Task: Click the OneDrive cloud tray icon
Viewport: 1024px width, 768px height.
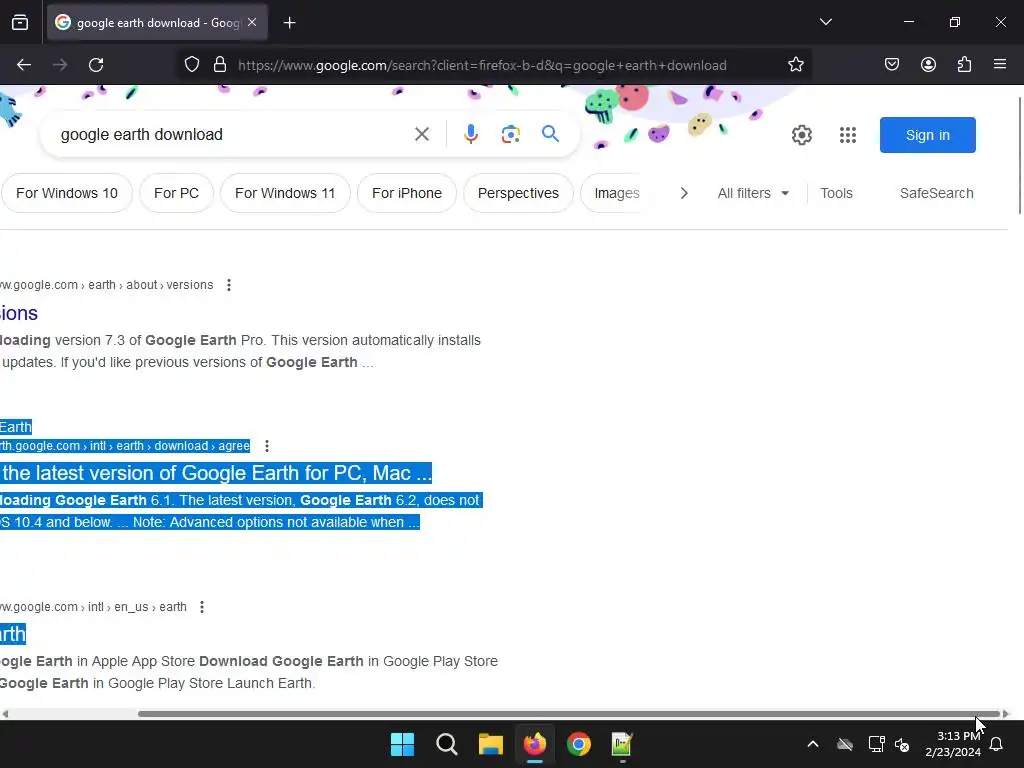Action: click(845, 744)
